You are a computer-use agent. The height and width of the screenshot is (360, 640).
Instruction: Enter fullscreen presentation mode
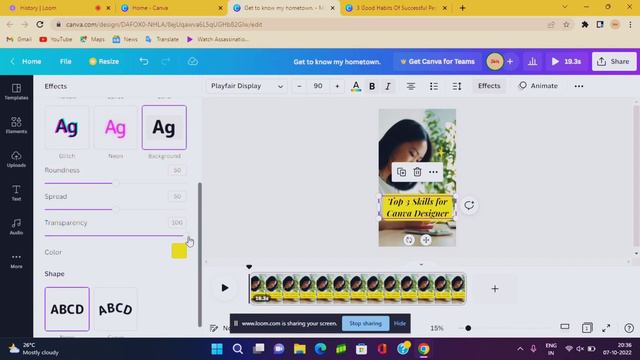tap(606, 328)
